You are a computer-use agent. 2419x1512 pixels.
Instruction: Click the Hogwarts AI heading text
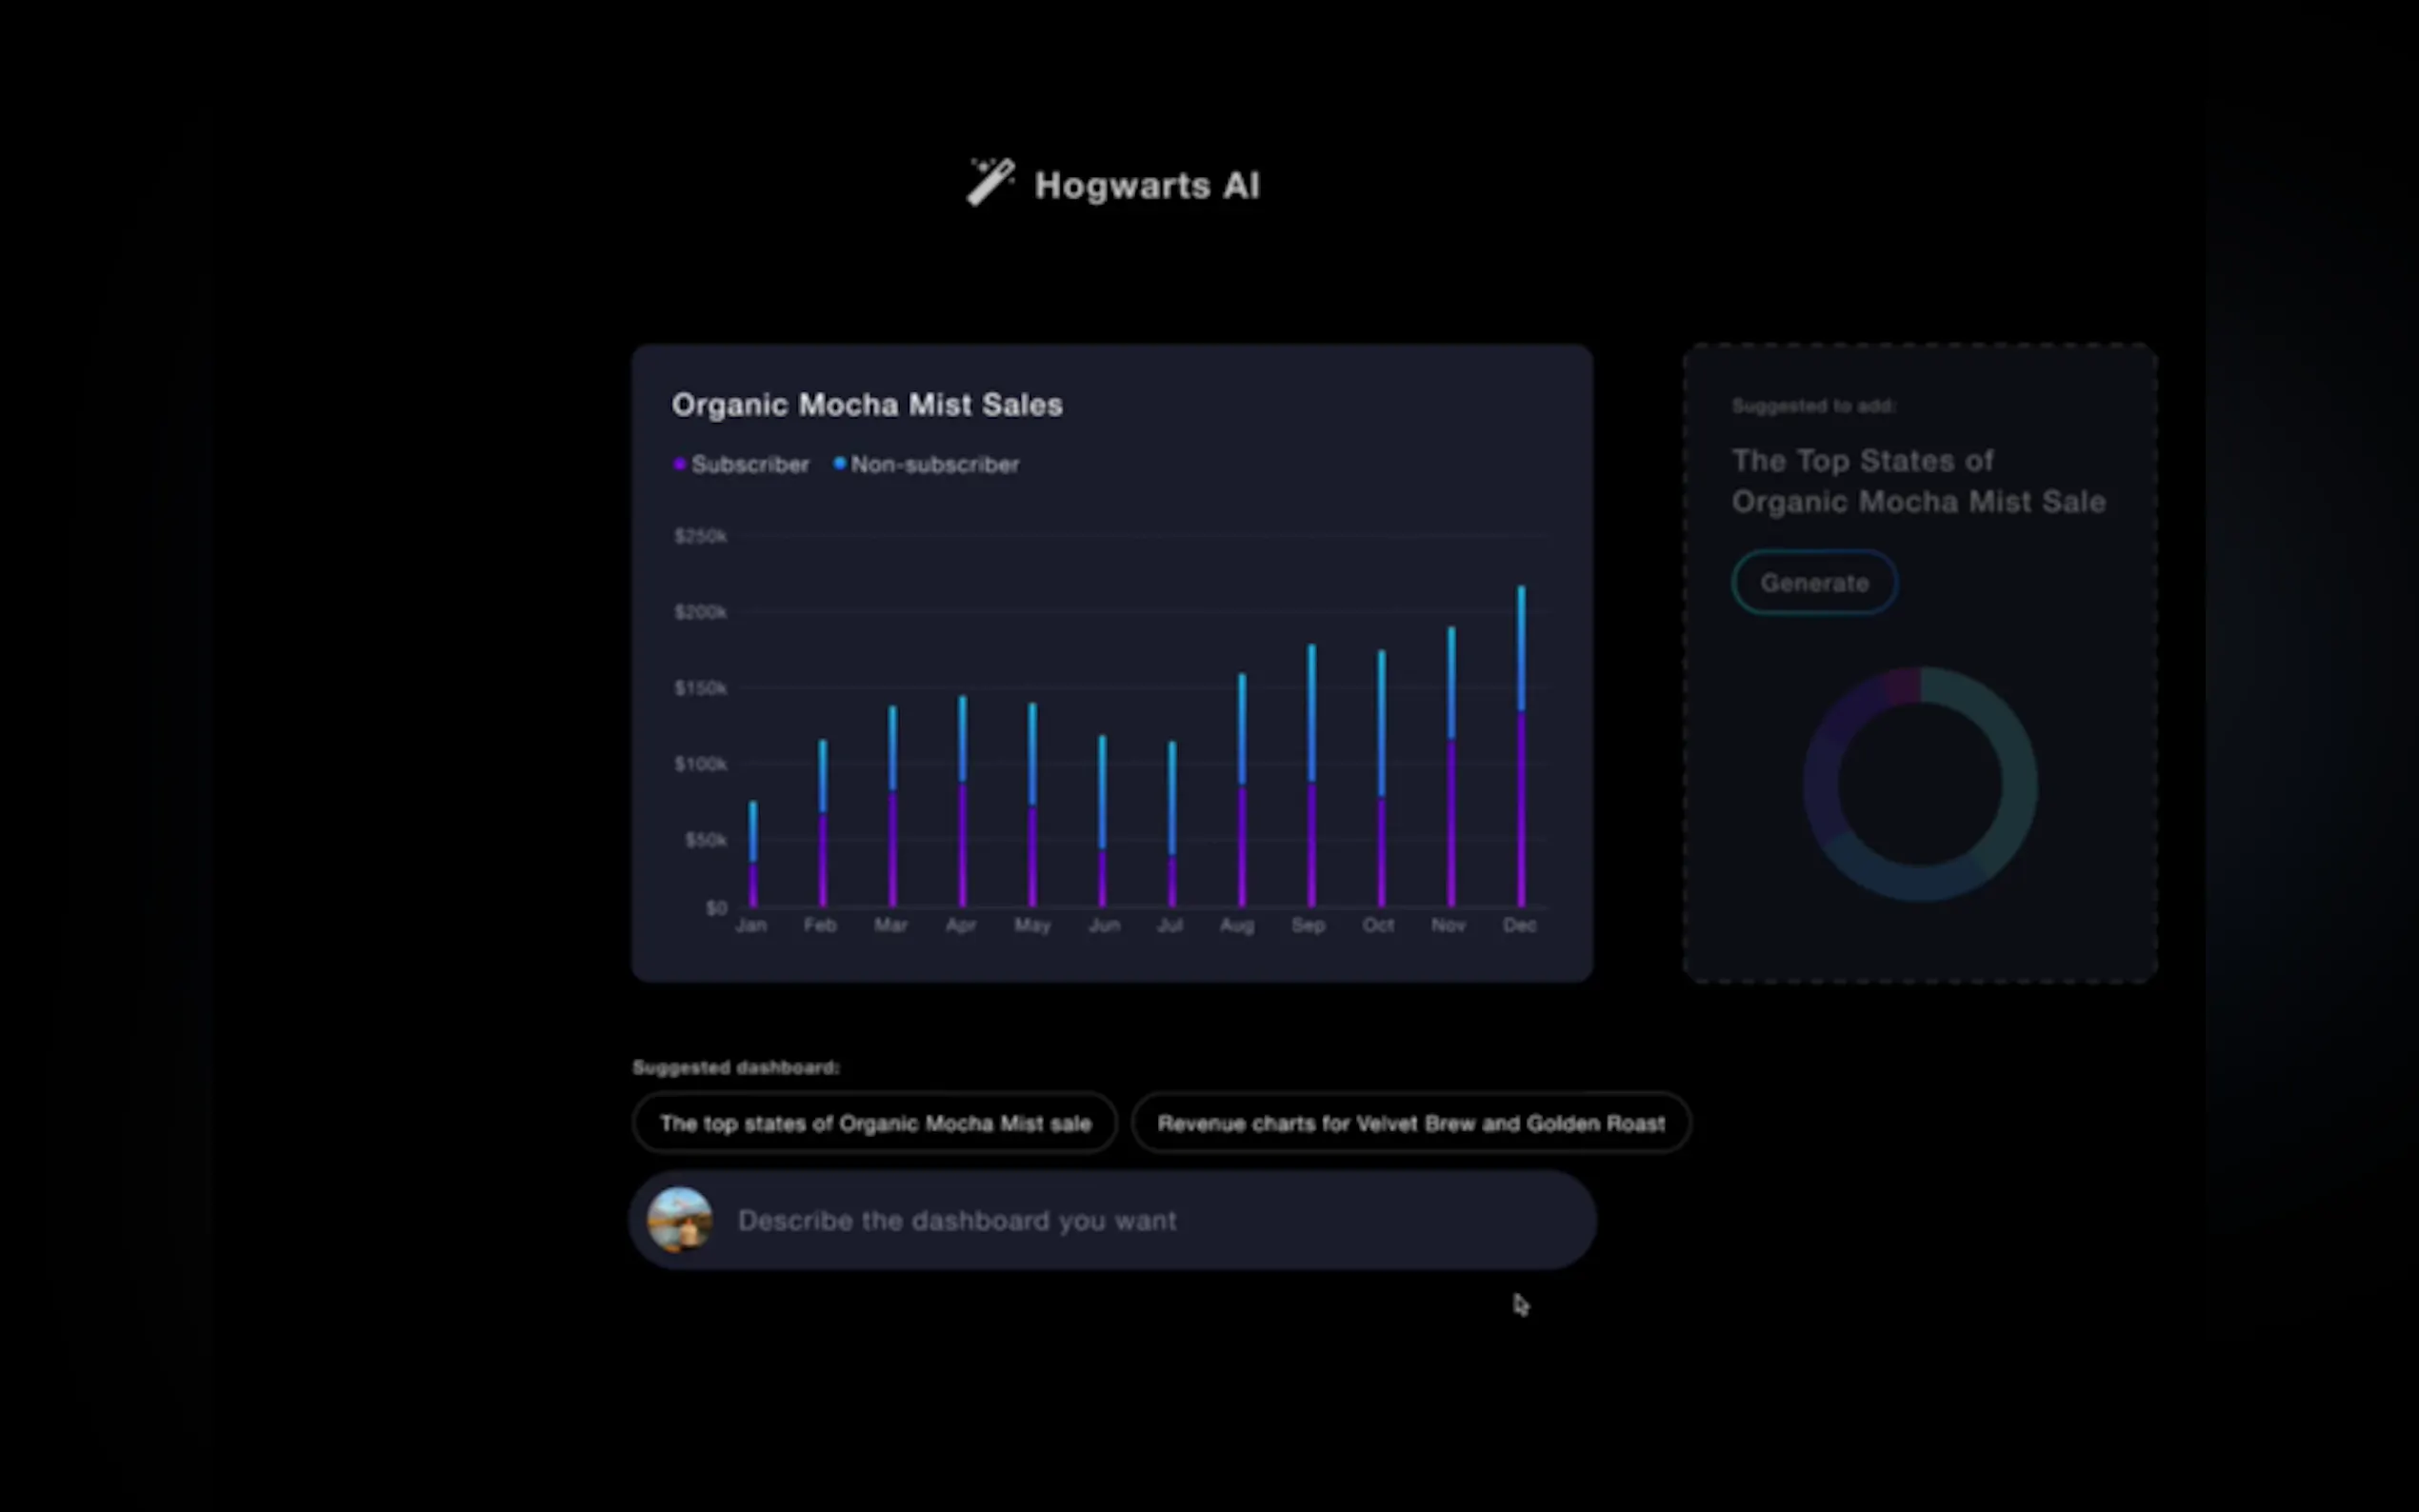click(1146, 186)
